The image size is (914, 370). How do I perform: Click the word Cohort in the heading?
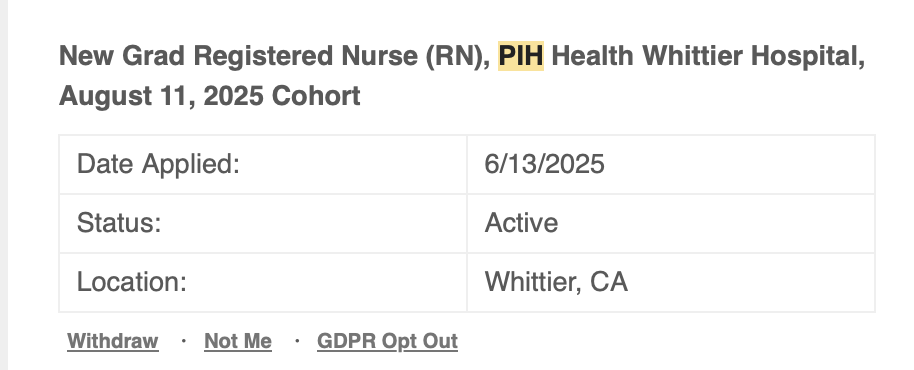point(316,96)
